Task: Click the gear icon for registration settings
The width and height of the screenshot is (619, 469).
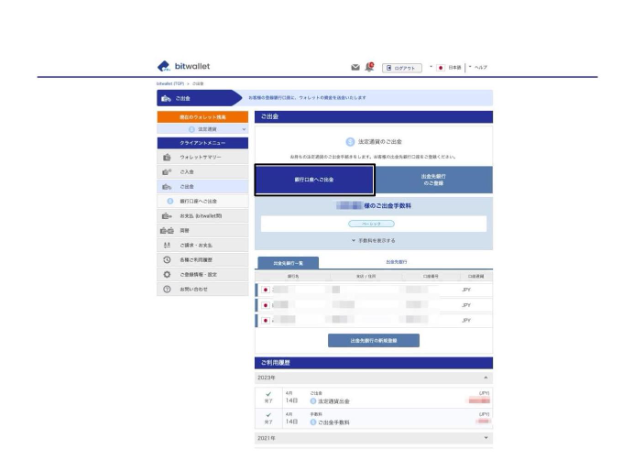Action: pyautogui.click(x=166, y=273)
